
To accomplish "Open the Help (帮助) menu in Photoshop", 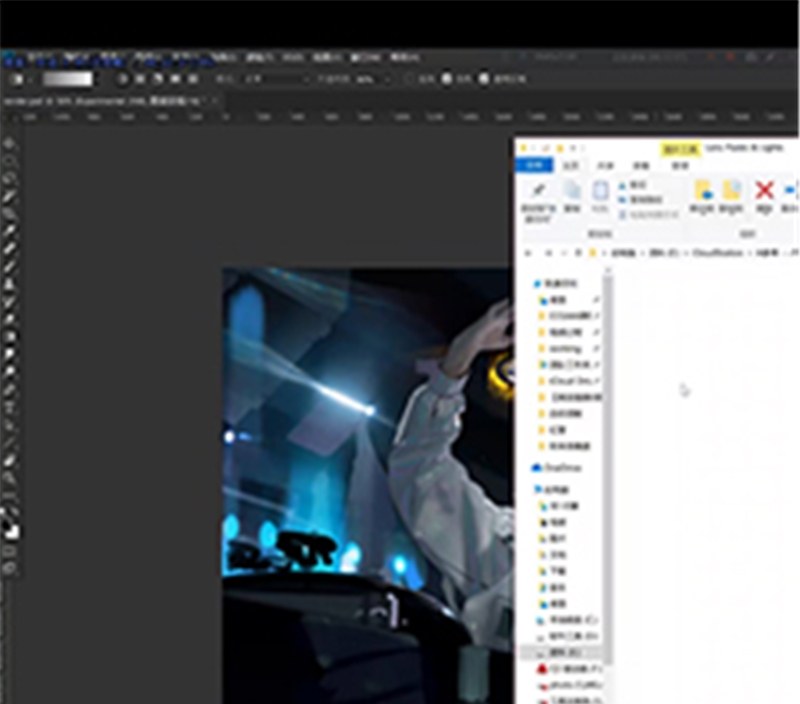I will click(405, 57).
